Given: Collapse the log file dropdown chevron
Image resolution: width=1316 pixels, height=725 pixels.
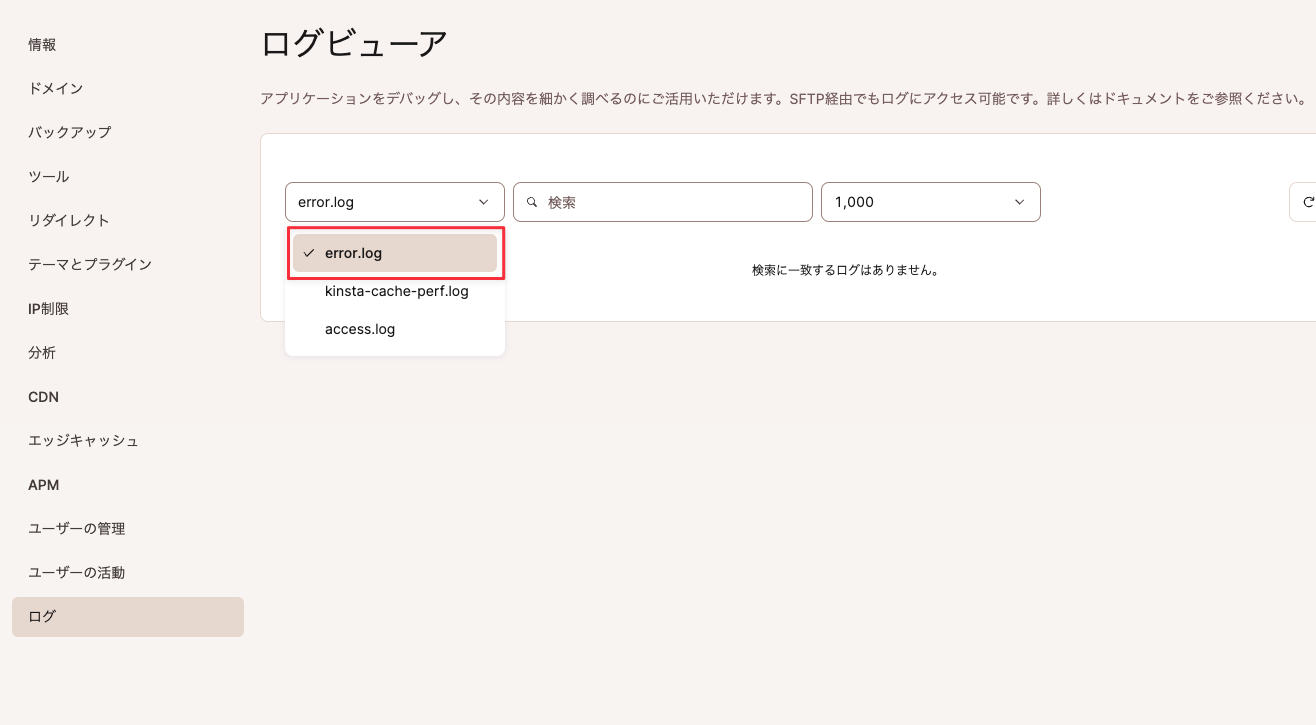Looking at the screenshot, I should click(x=484, y=202).
